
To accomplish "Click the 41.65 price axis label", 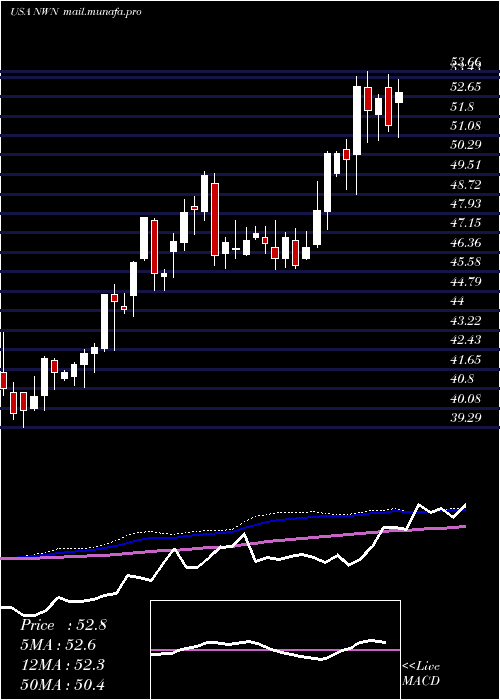I will click(x=466, y=359).
